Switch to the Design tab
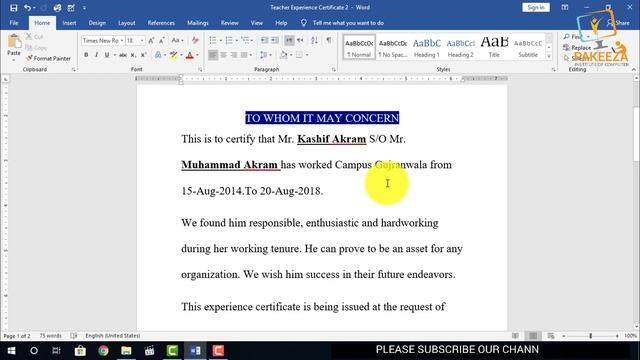 [x=97, y=23]
